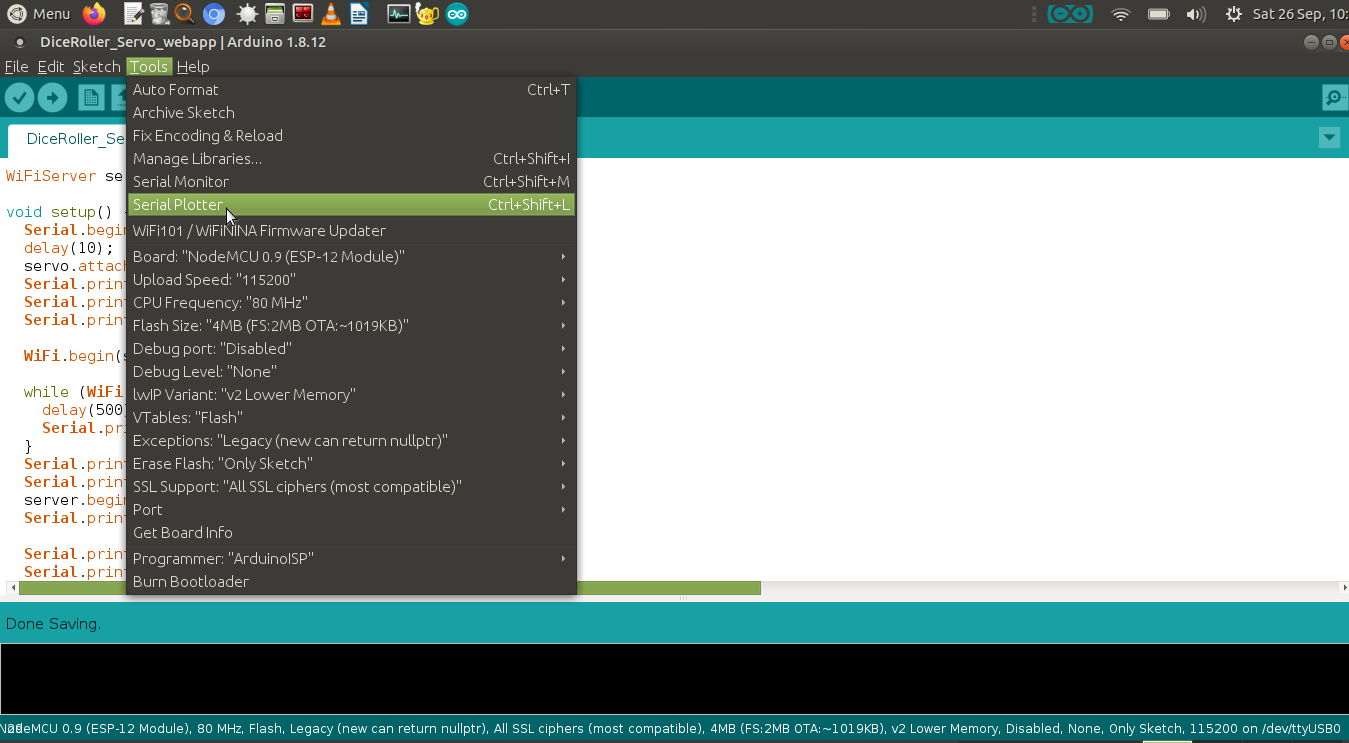Click the "void setup()" code line

(x=65, y=212)
